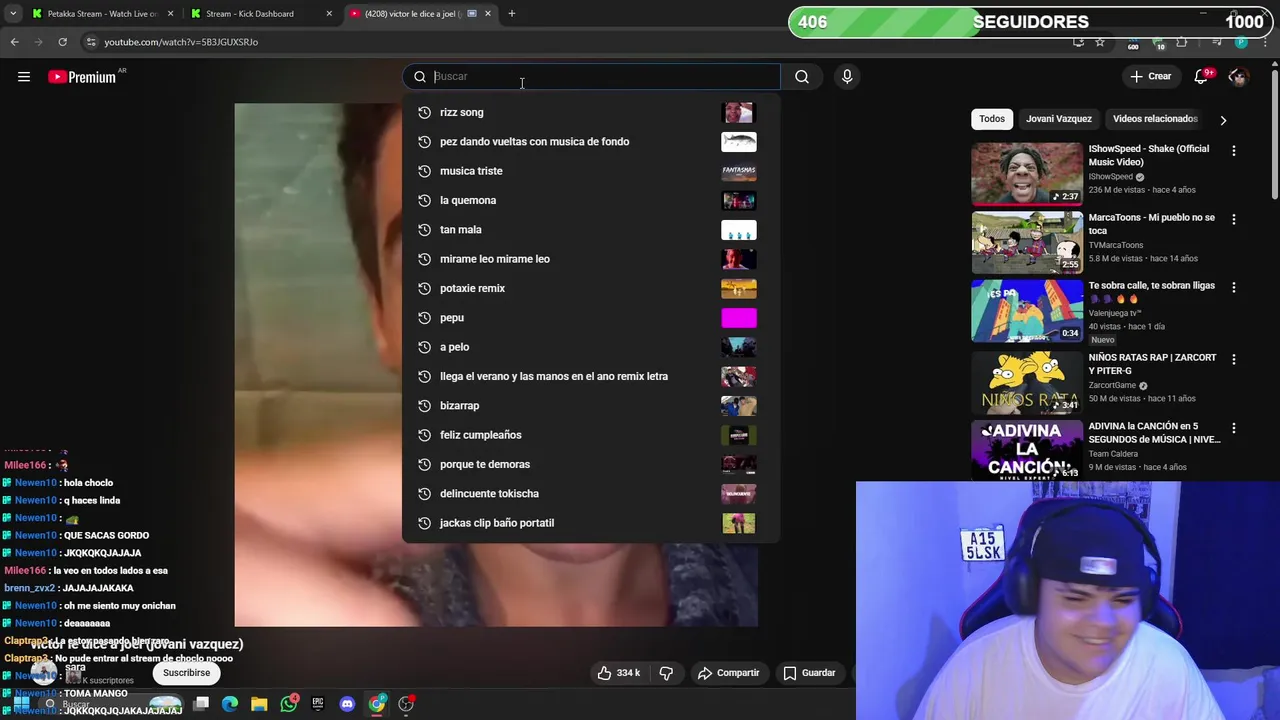1280x720 pixels.
Task: Open a new browser tab
Action: 512,14
